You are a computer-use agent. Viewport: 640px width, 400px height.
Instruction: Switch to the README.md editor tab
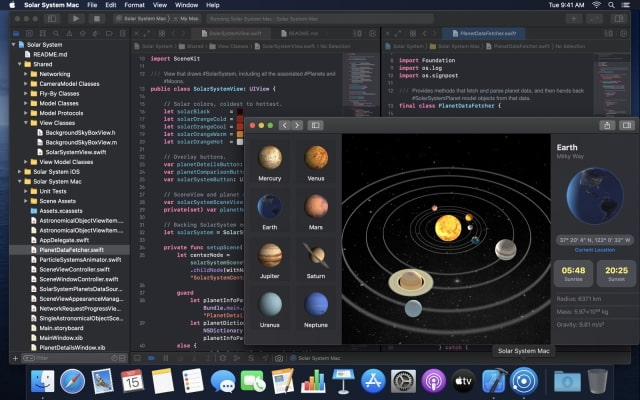pos(300,33)
